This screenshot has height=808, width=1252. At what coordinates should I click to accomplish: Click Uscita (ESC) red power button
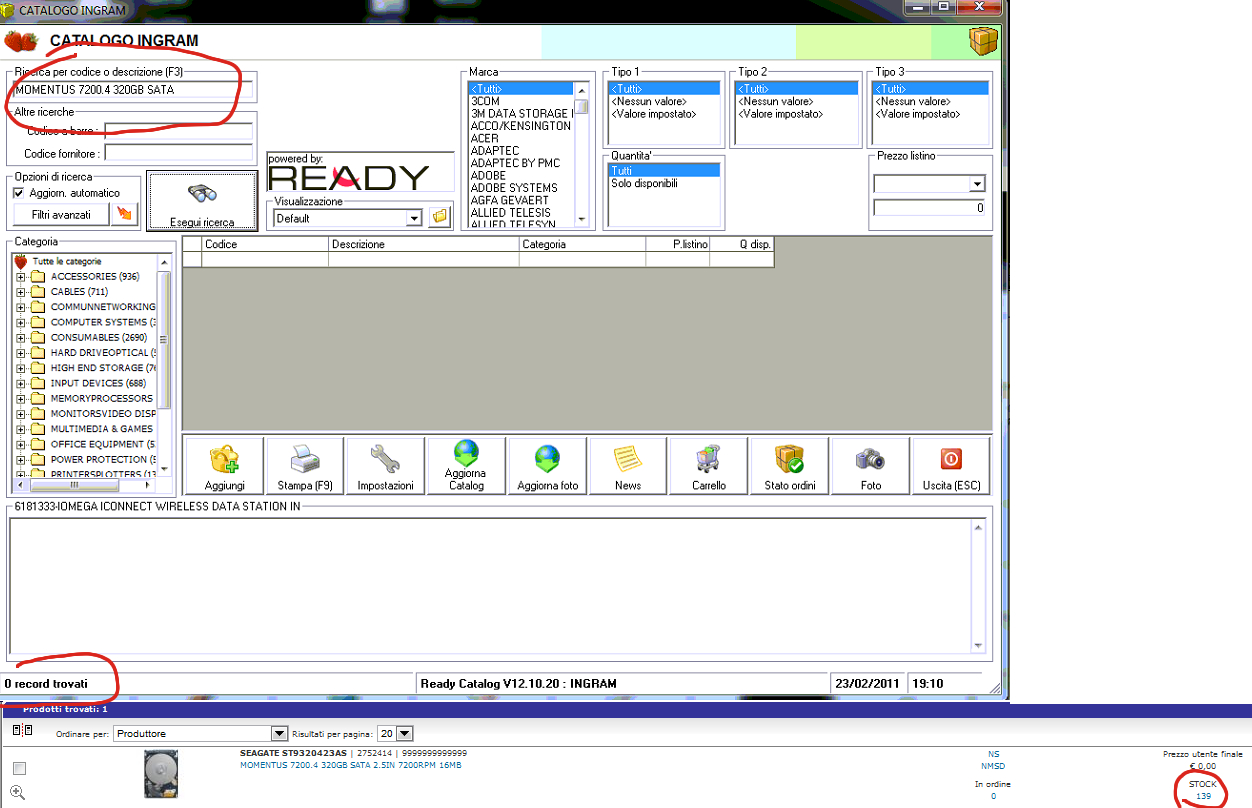tap(951, 466)
